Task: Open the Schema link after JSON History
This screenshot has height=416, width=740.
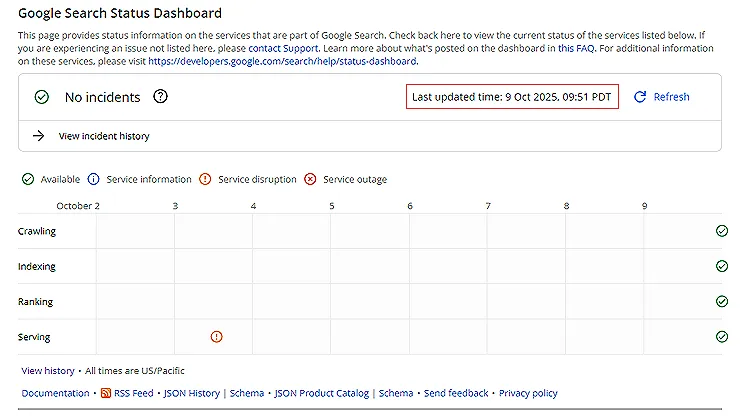Action: (x=247, y=393)
